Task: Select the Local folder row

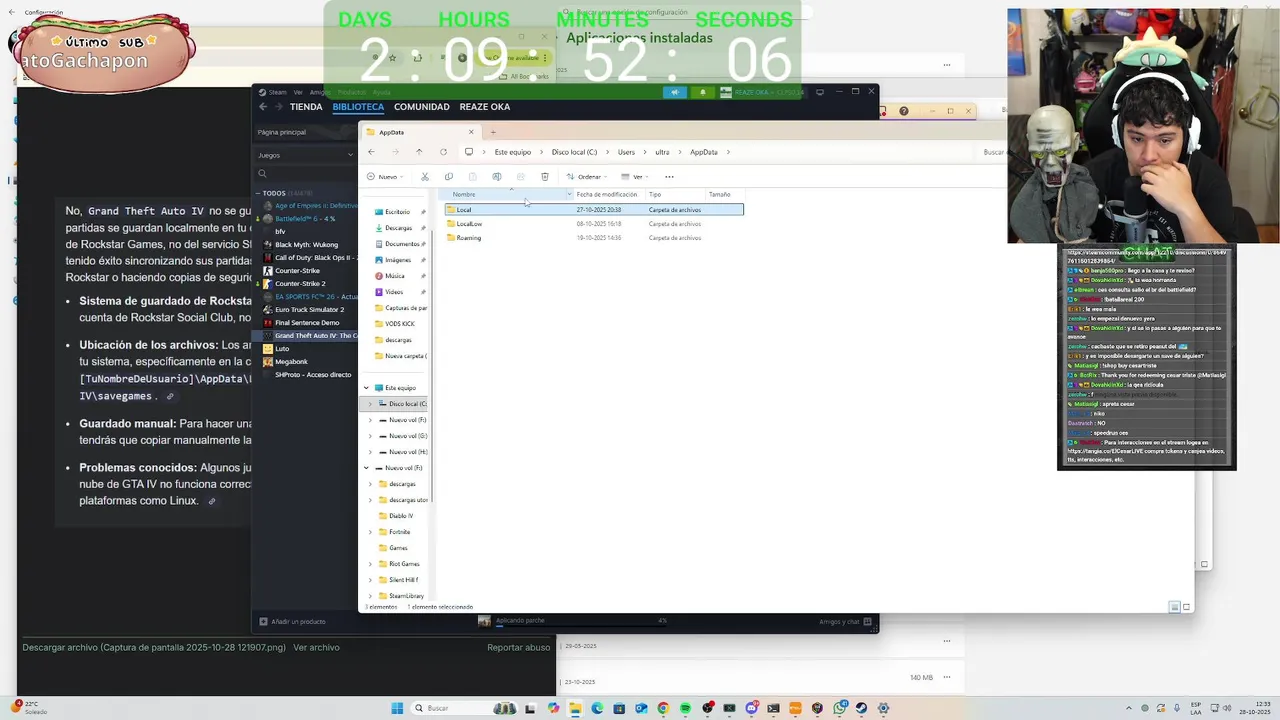Action: tap(594, 210)
